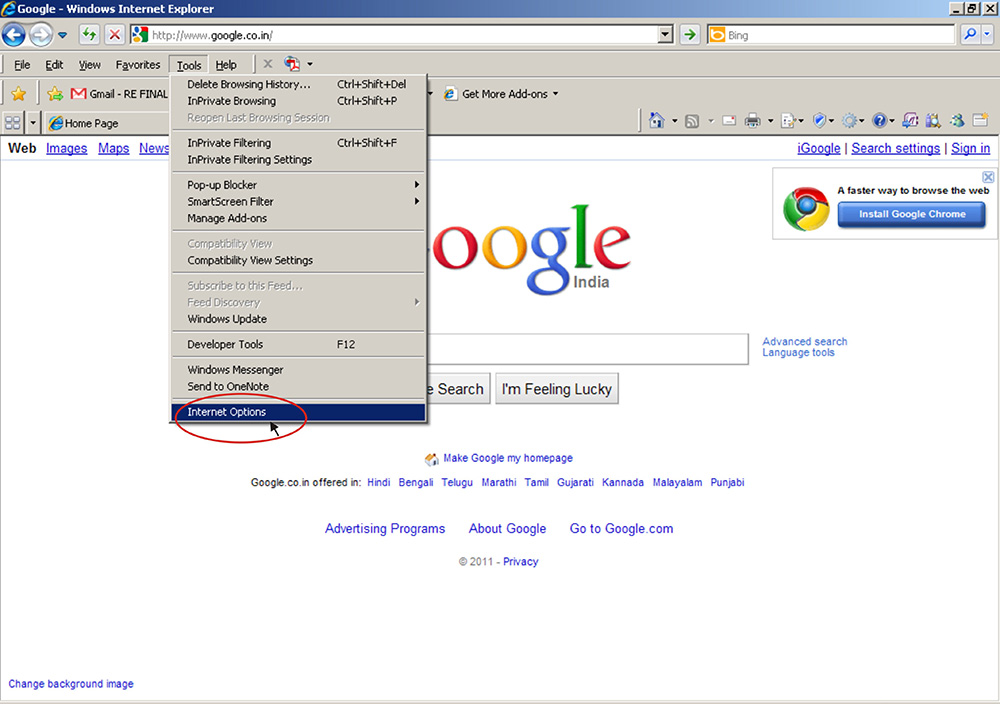The height and width of the screenshot is (704, 1000).
Task: Expand the Home button dropdown
Action: point(674,121)
